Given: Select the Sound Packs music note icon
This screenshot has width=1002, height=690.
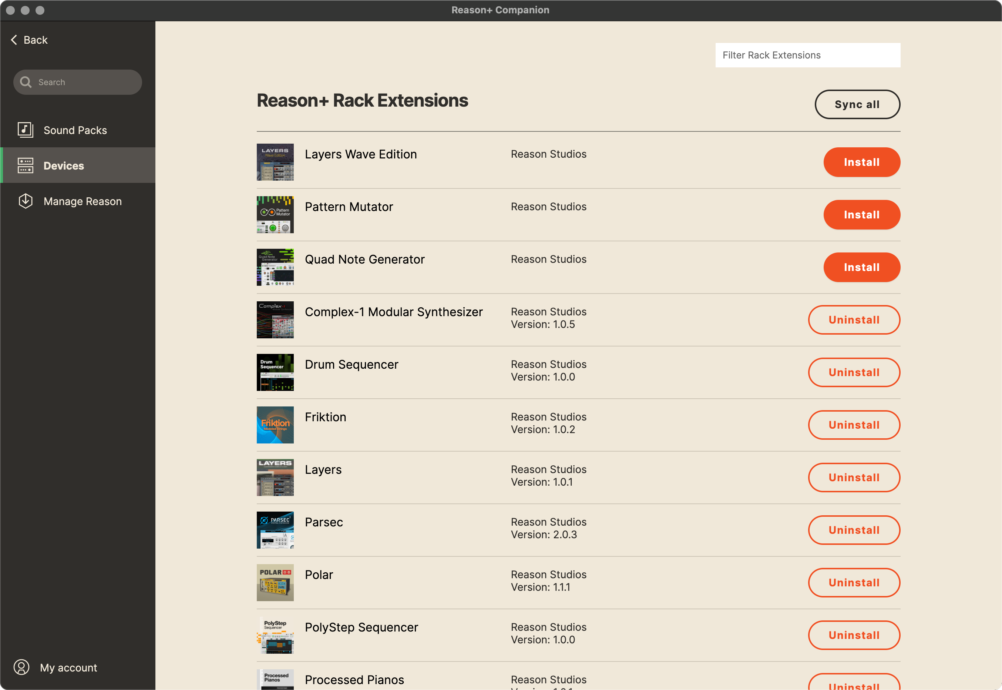Looking at the screenshot, I should 24,129.
